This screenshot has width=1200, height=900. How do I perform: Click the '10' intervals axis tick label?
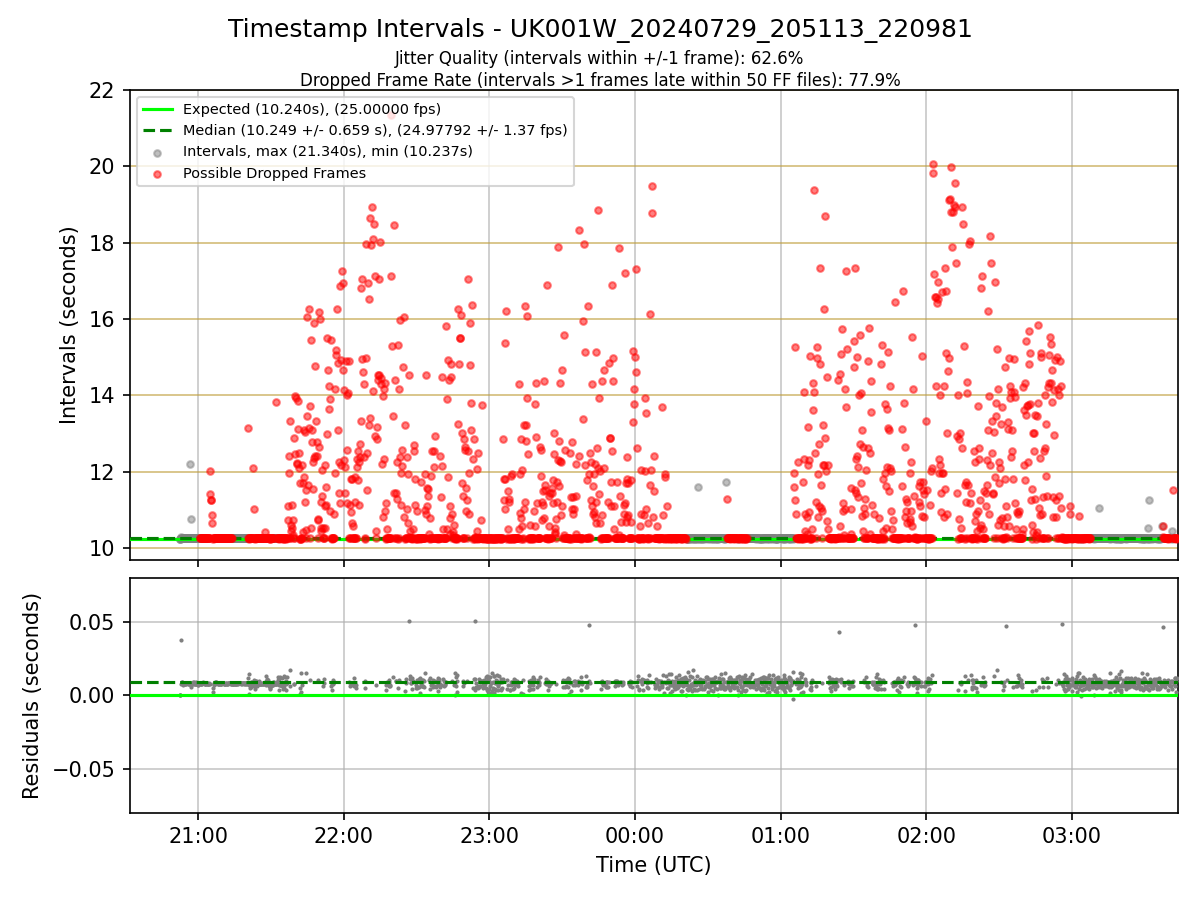click(104, 549)
